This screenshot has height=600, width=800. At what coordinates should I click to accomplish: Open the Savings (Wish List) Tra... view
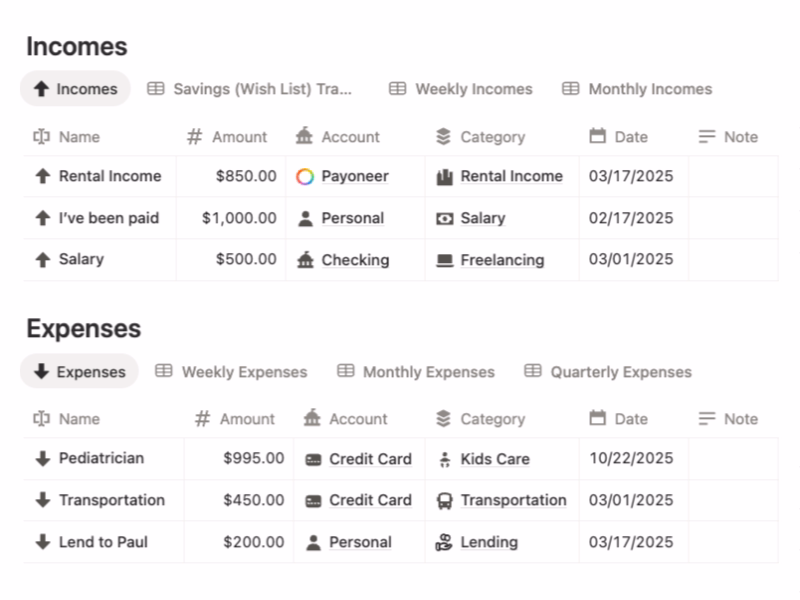(253, 89)
